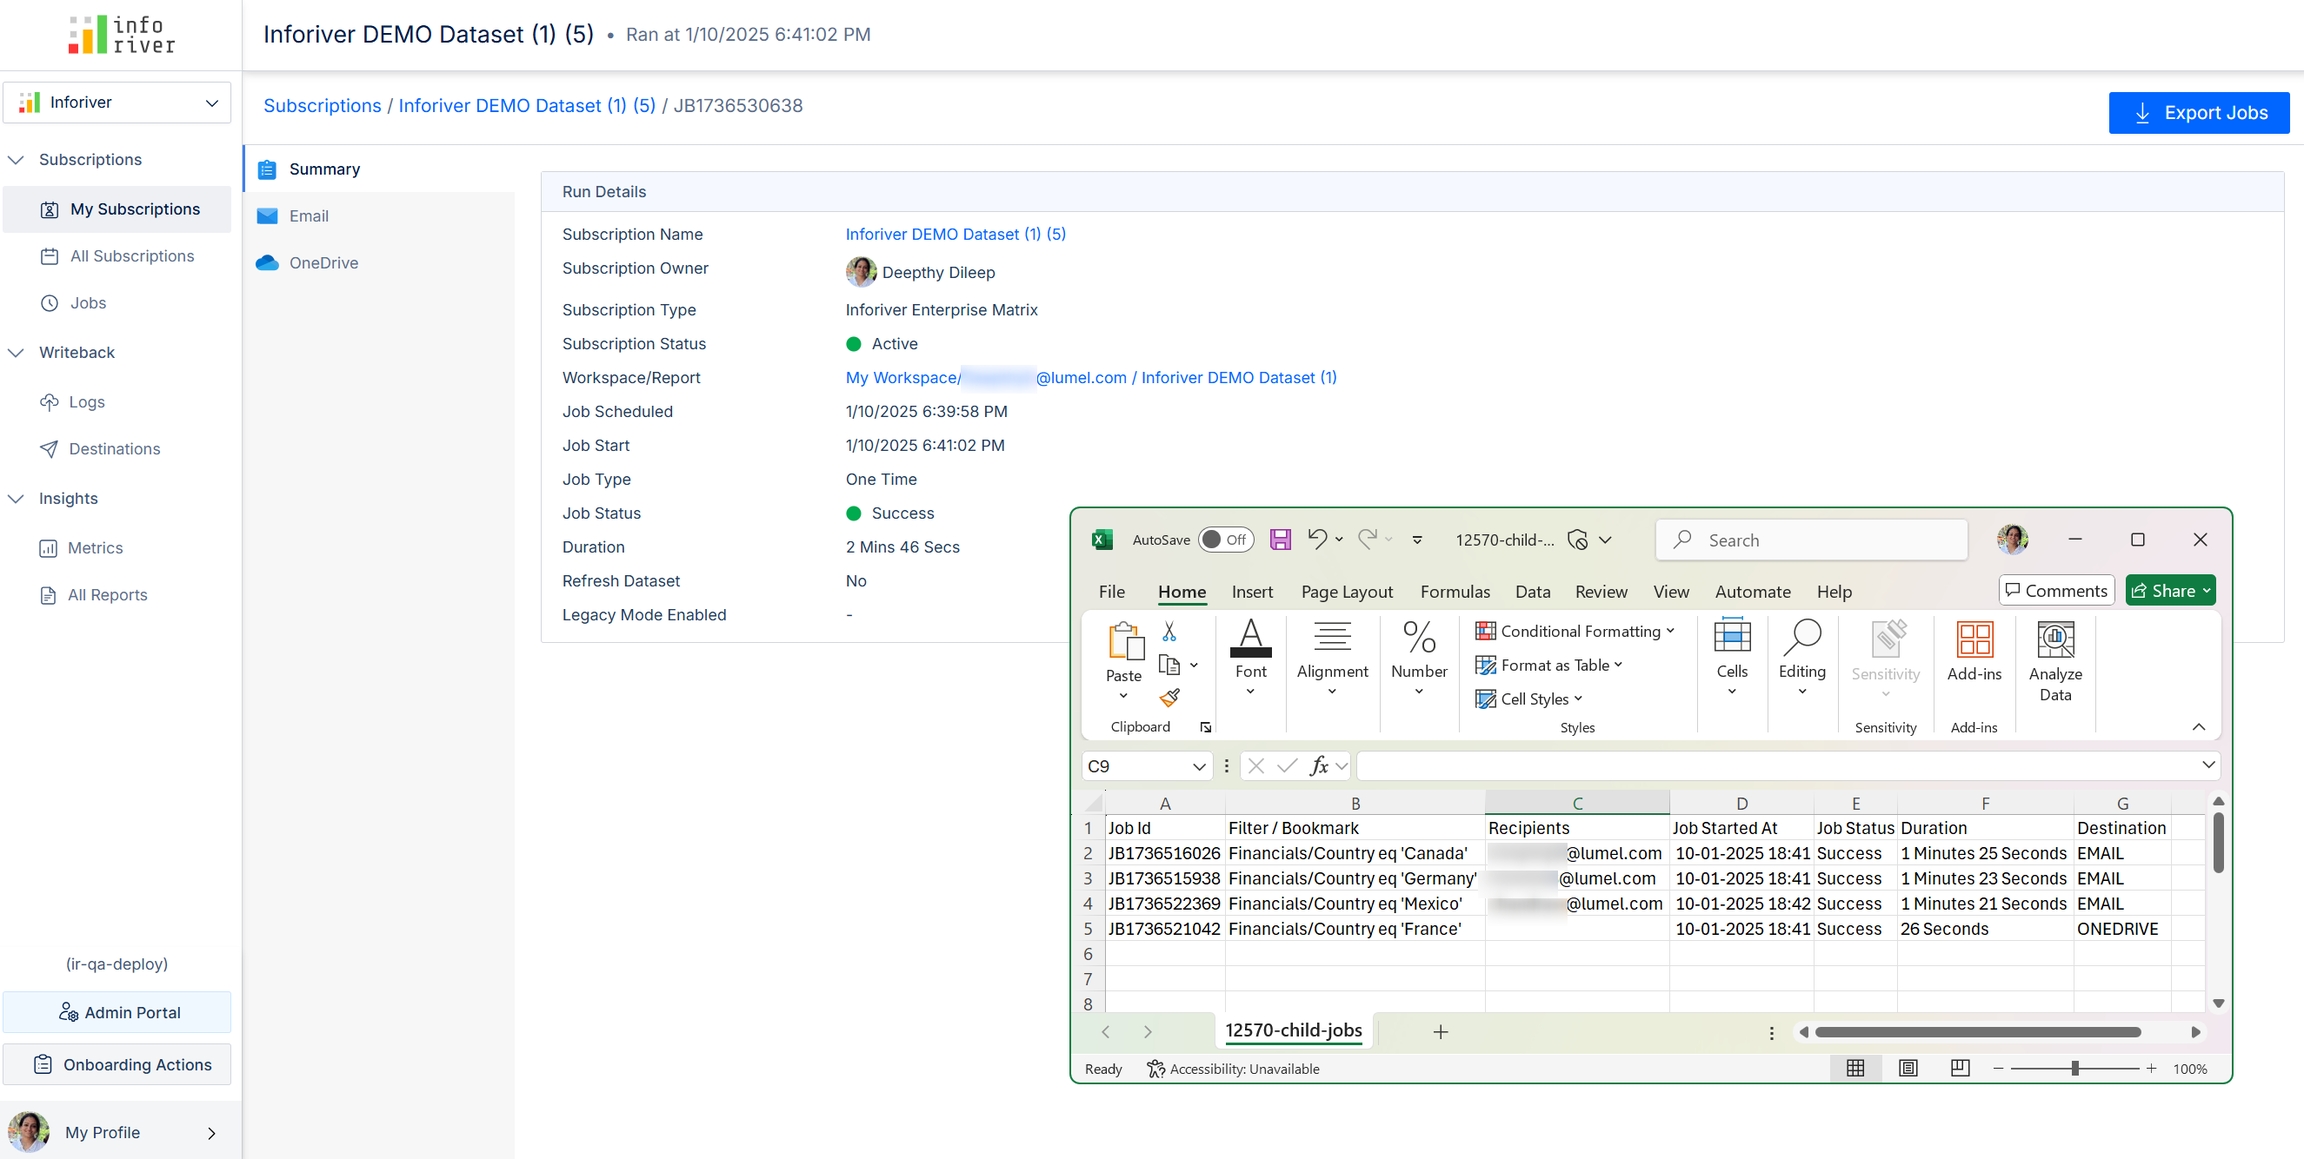This screenshot has height=1159, width=2304.
Task: Open the Name Box dropdown arrow
Action: point(1198,767)
